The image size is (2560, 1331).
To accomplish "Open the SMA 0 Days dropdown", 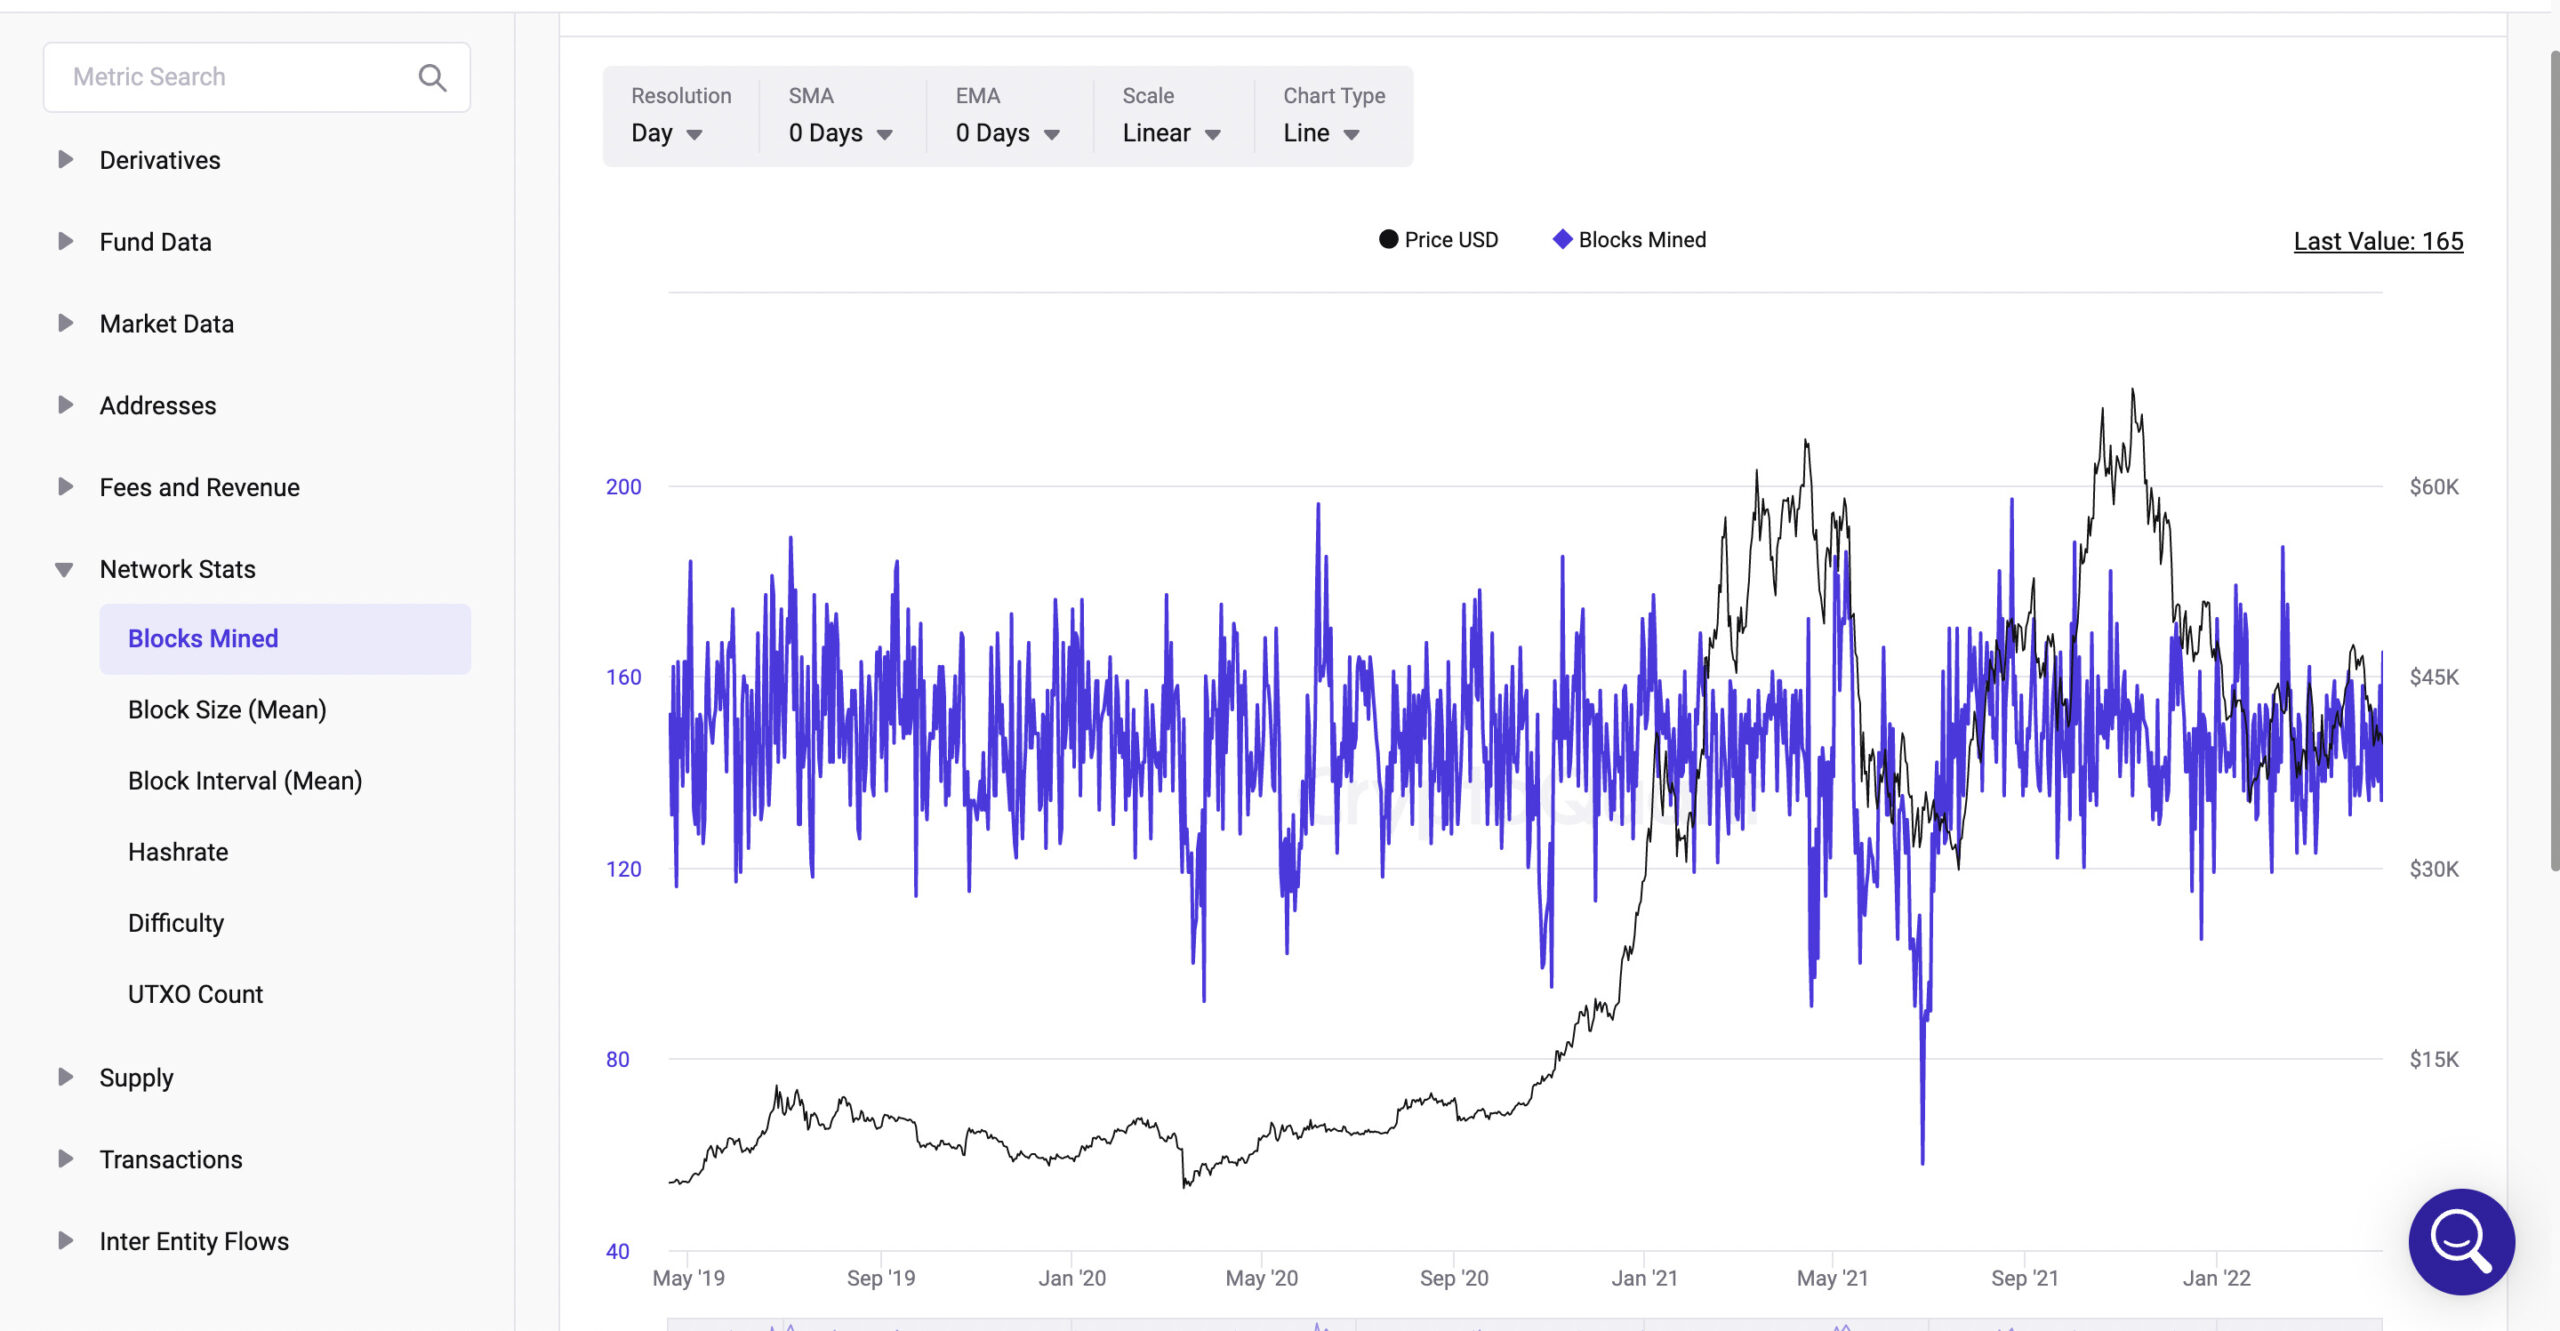I will [841, 132].
